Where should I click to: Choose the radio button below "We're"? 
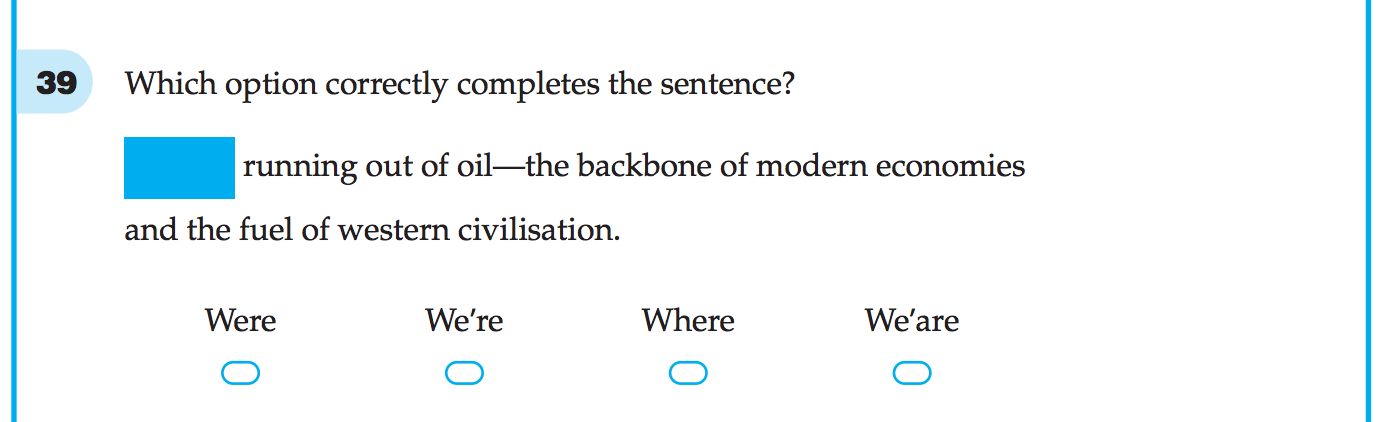(x=464, y=373)
